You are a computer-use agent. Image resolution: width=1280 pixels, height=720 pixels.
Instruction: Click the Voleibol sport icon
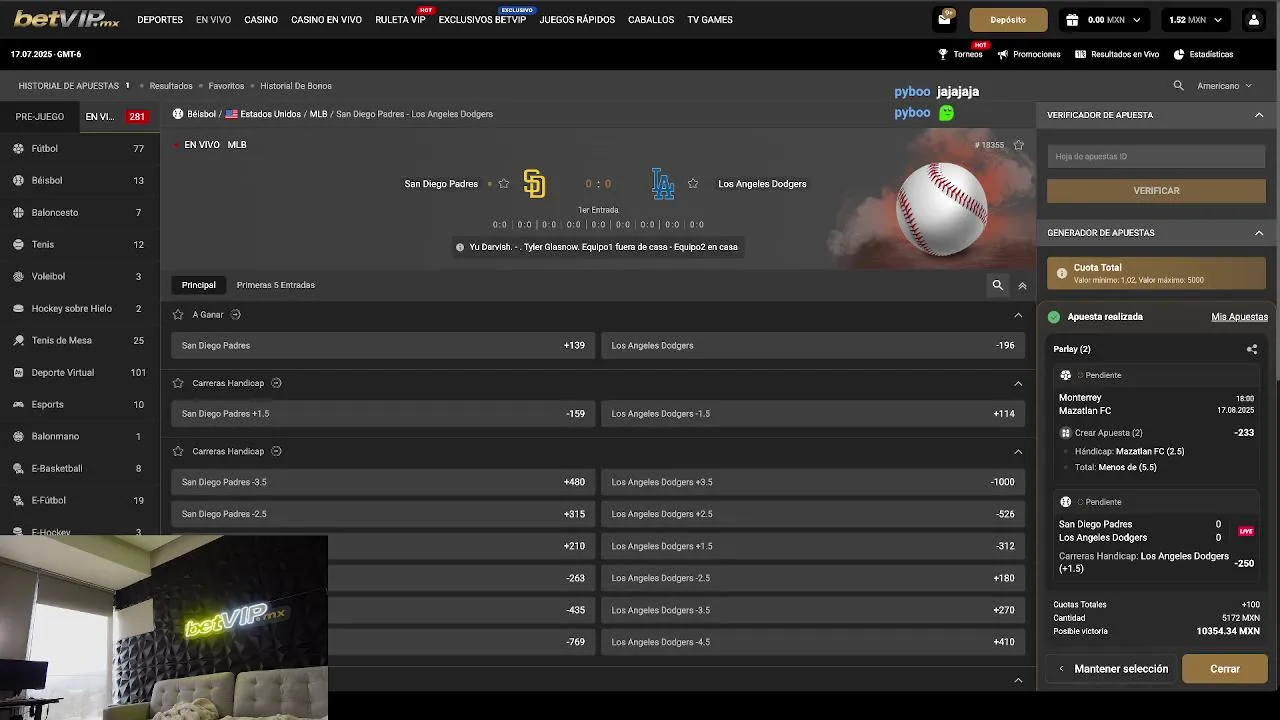click(19, 276)
